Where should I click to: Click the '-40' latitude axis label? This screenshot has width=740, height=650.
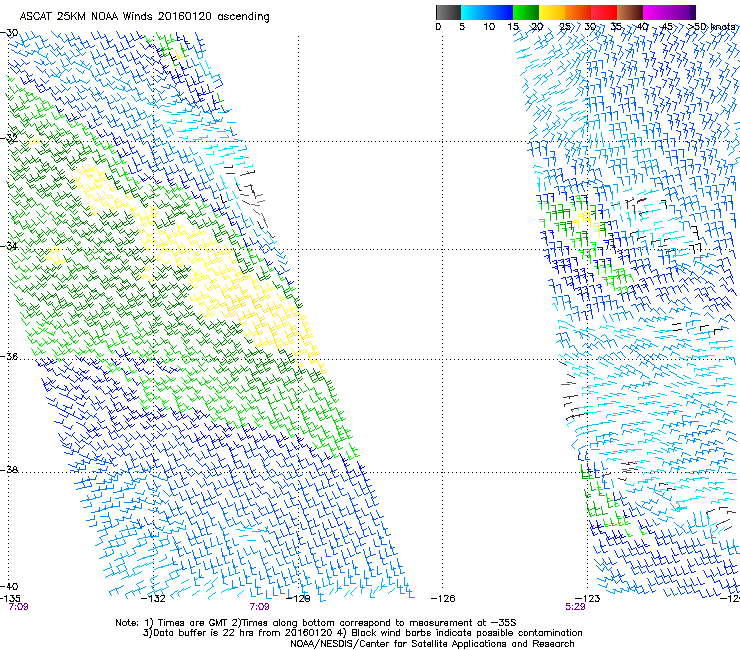click(x=10, y=586)
